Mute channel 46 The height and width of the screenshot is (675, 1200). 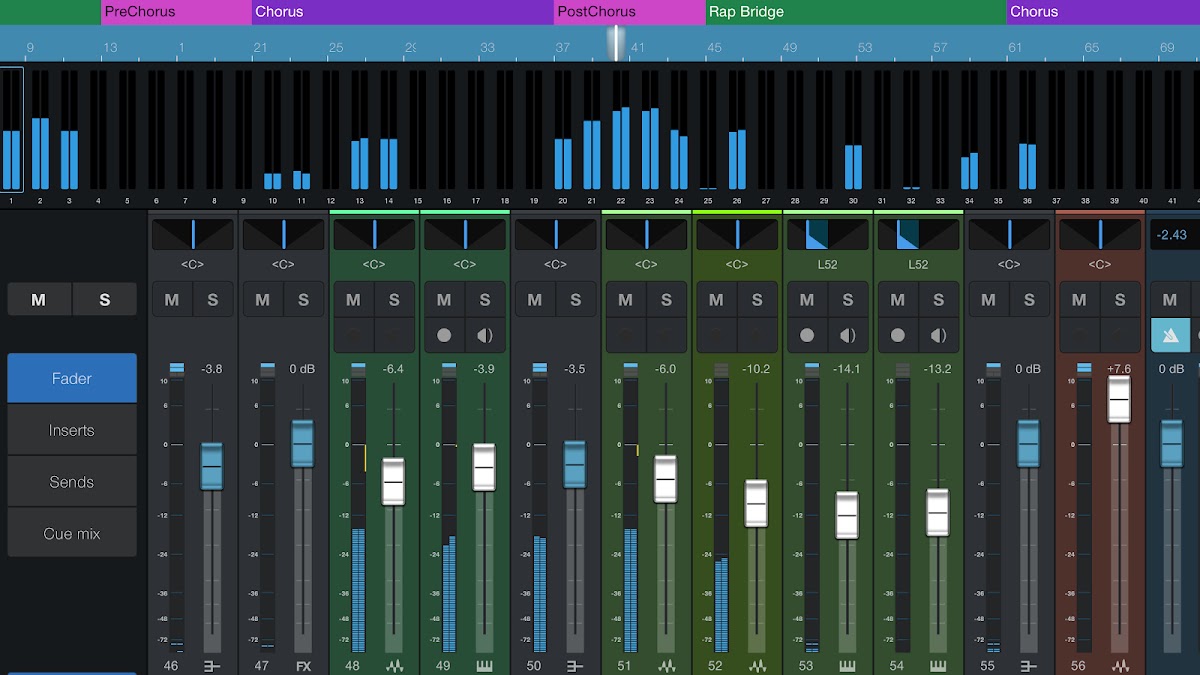coord(172,300)
